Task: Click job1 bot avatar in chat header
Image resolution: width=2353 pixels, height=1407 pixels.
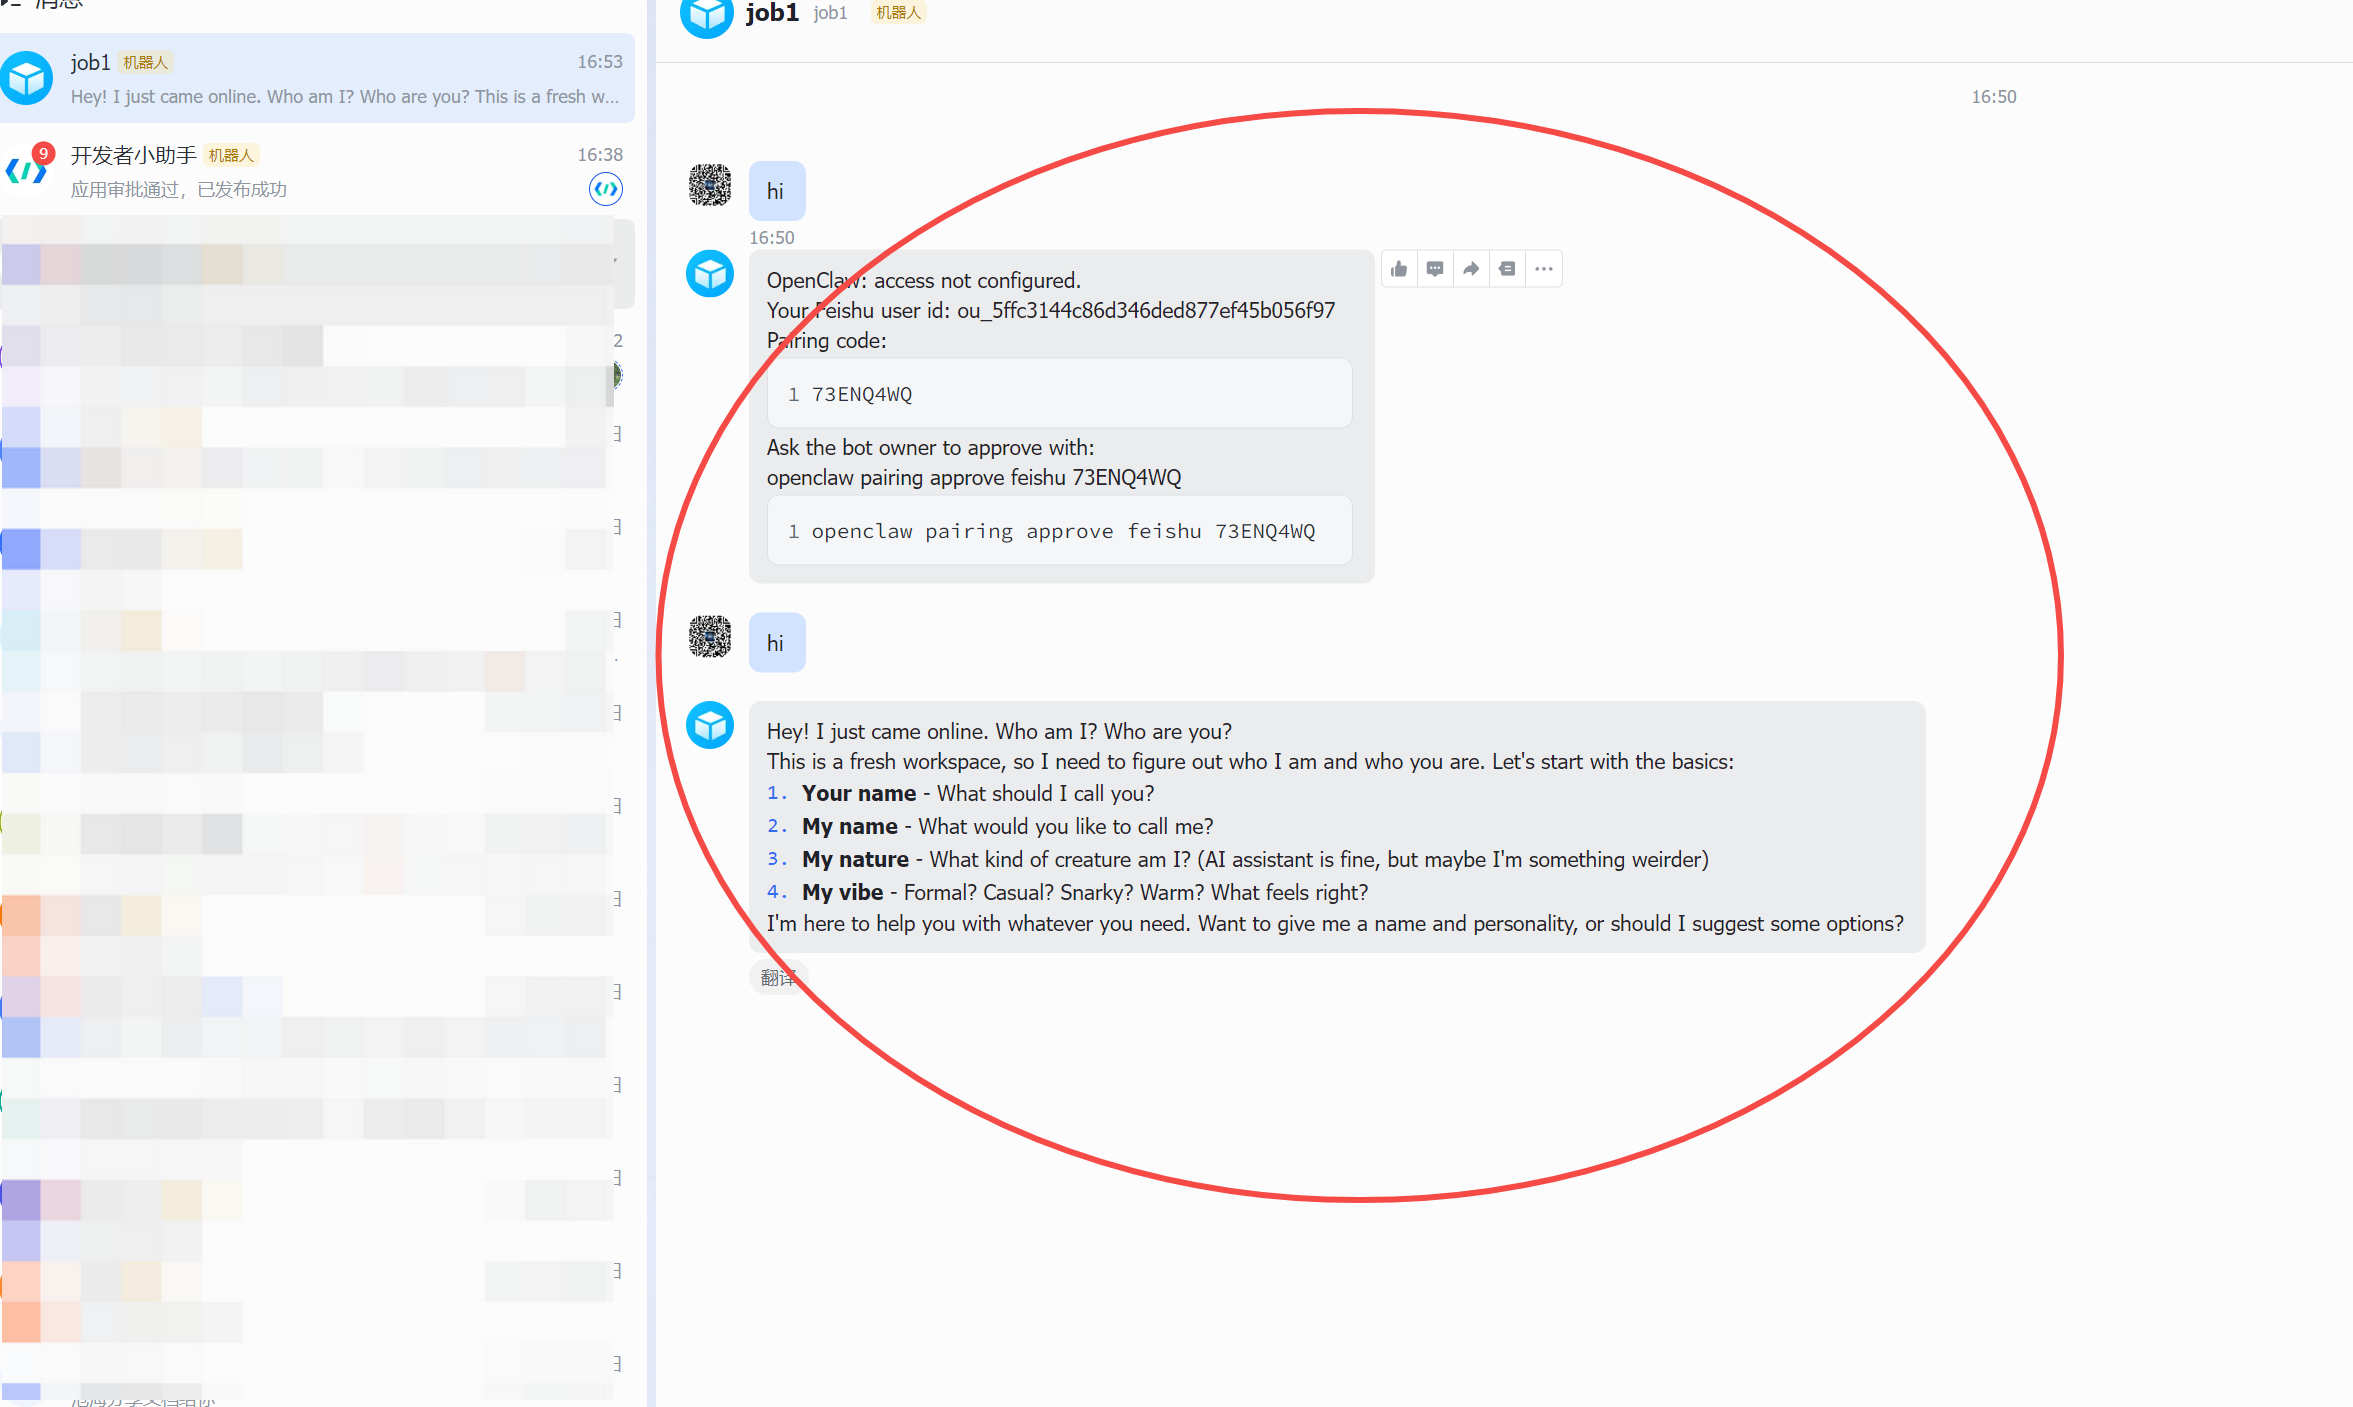Action: click(707, 15)
